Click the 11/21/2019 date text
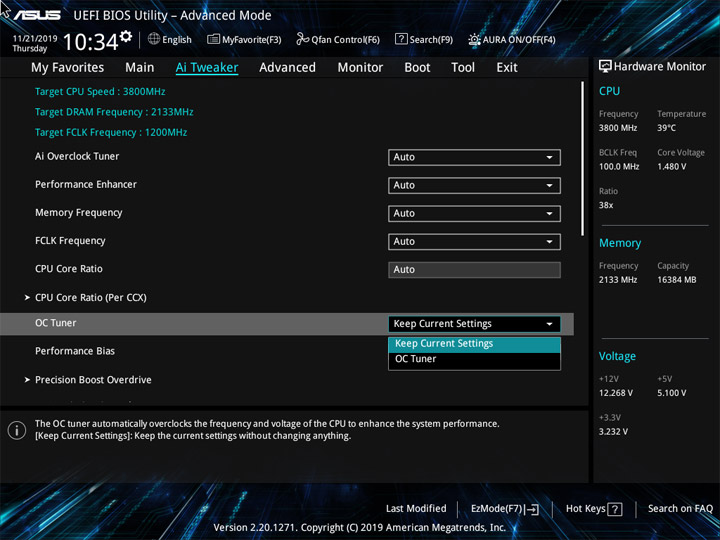This screenshot has width=720, height=540. [x=34, y=39]
